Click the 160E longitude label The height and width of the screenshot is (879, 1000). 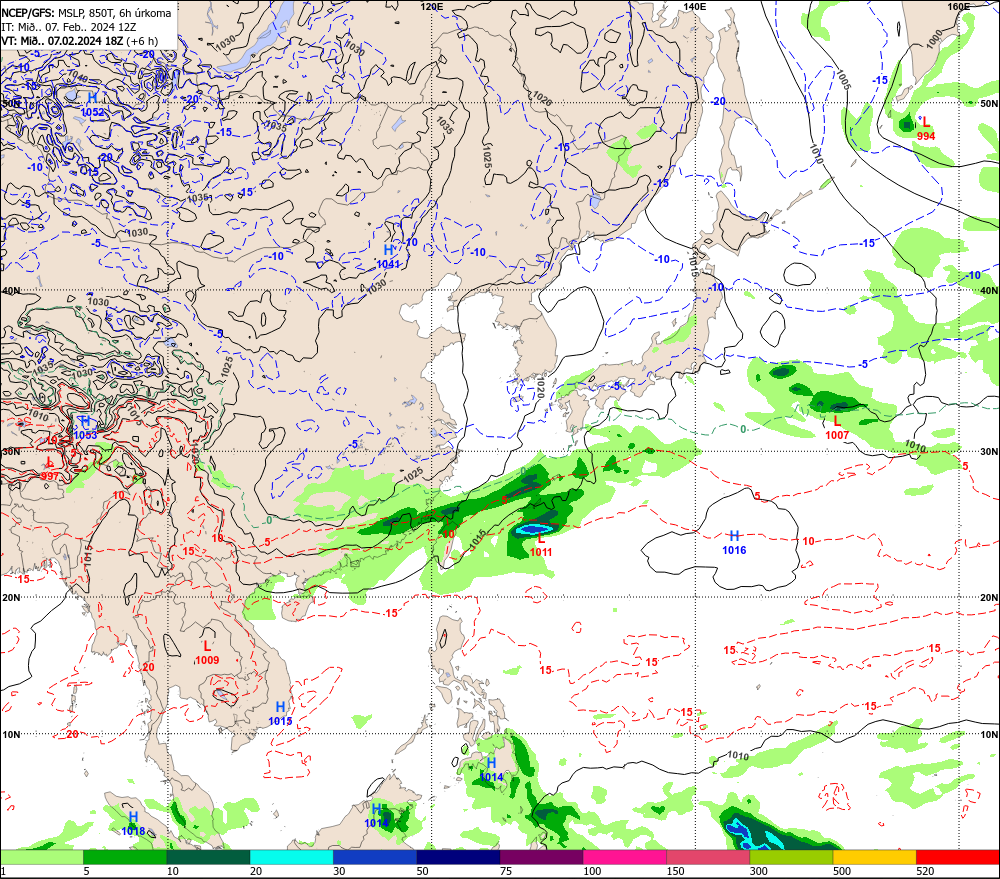(x=959, y=6)
